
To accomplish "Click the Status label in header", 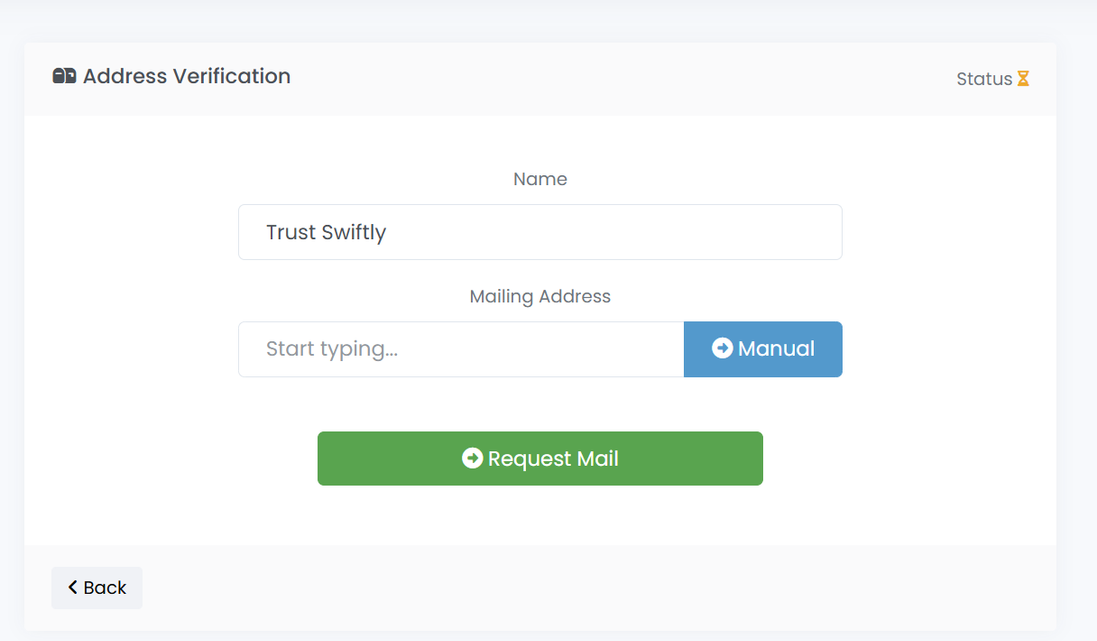I will [984, 79].
